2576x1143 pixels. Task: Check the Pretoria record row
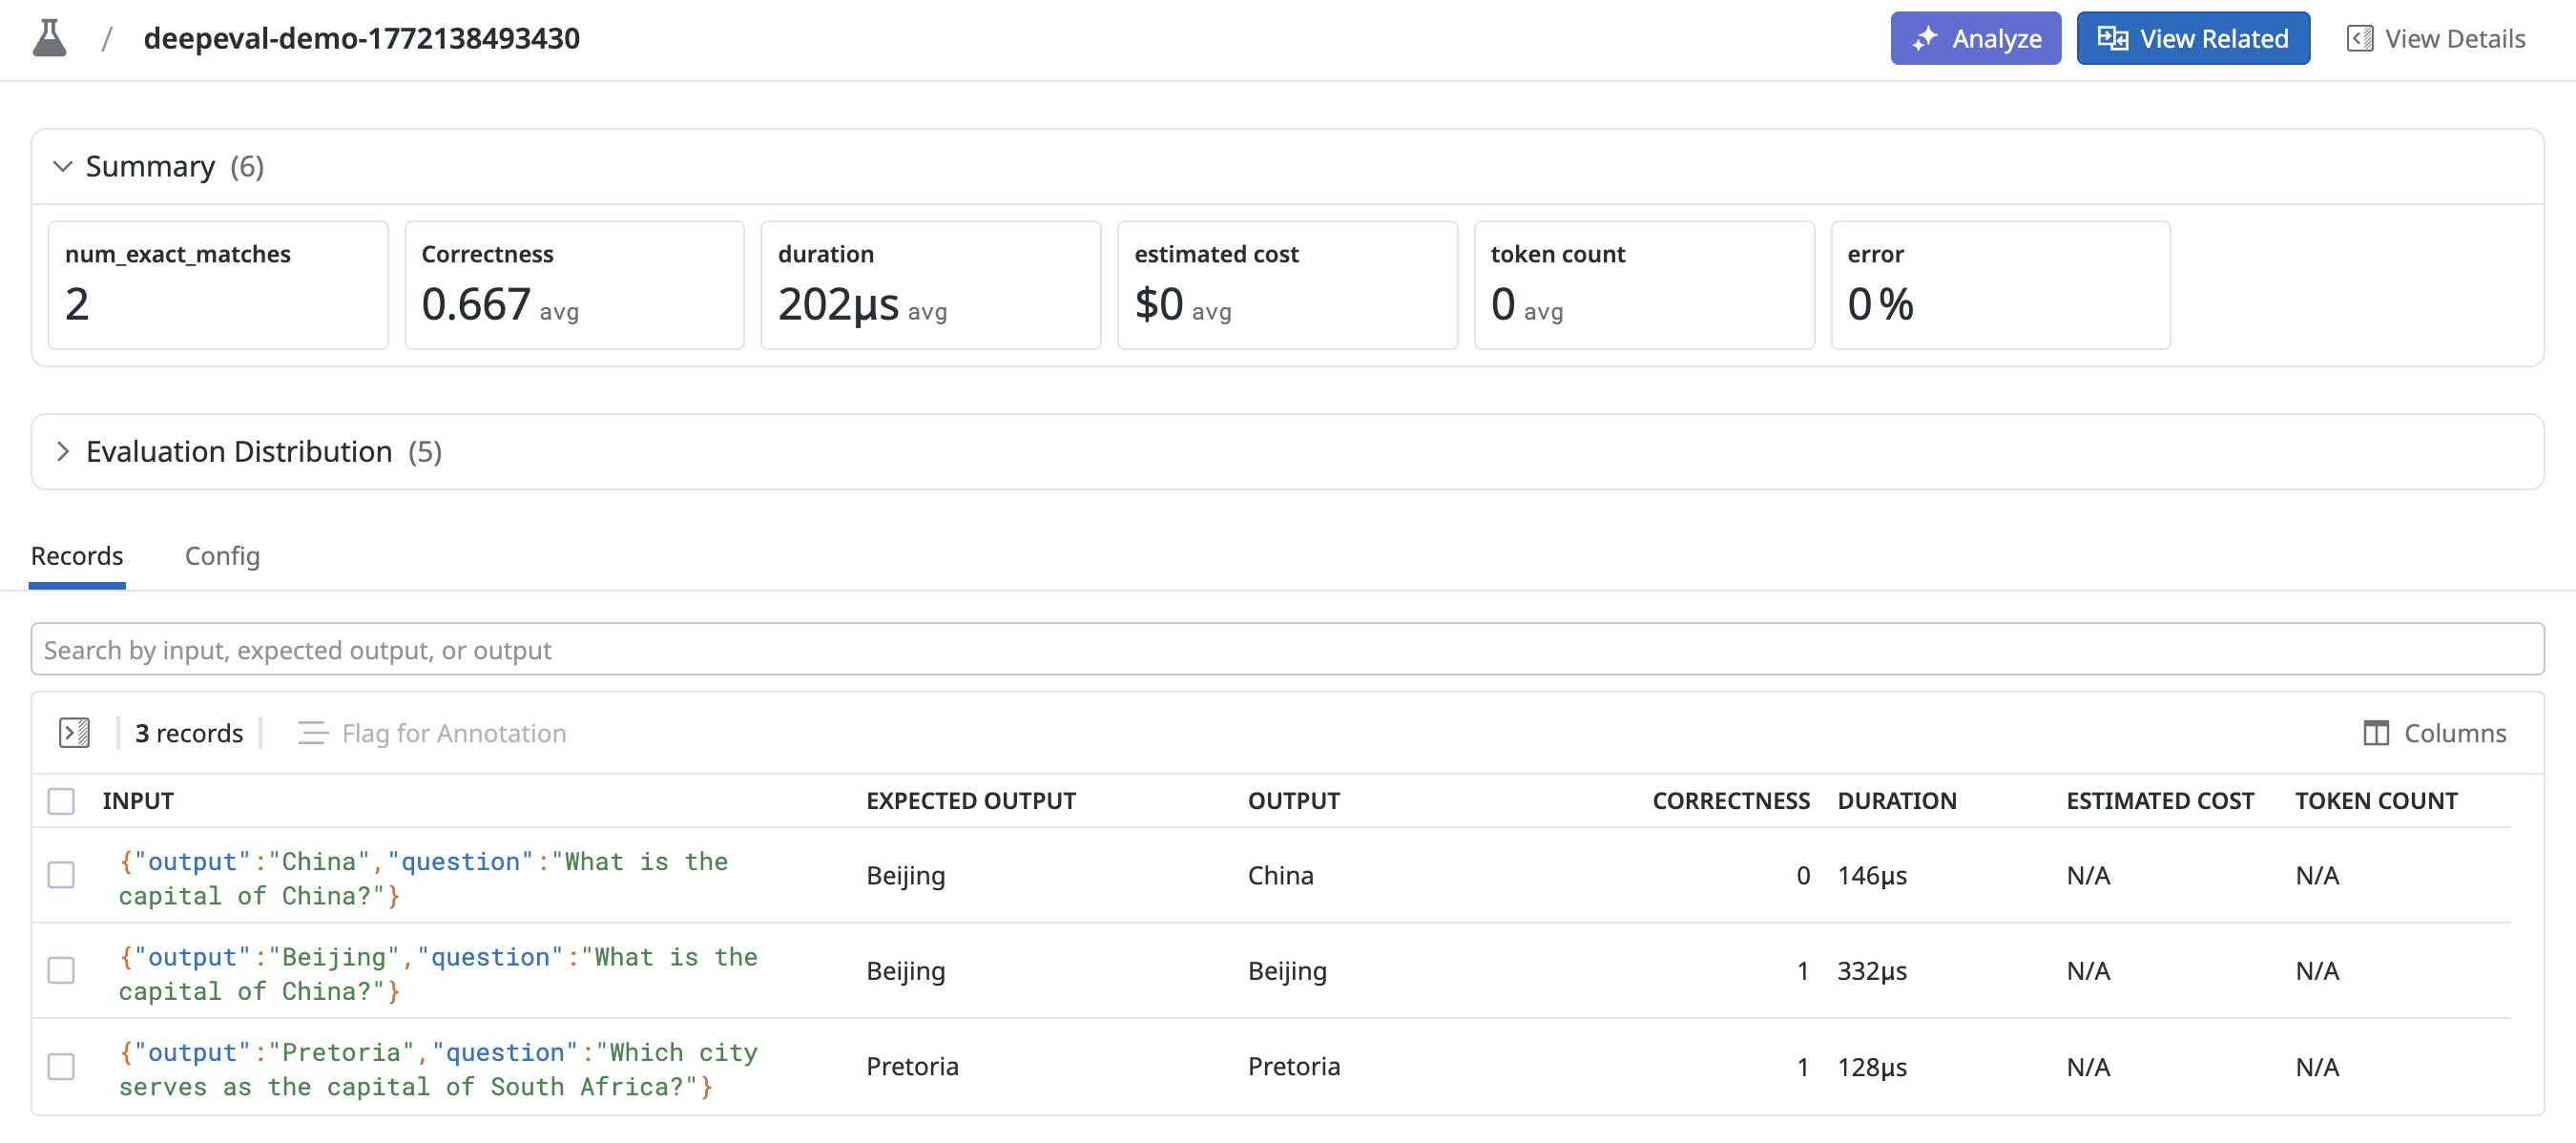(61, 1066)
